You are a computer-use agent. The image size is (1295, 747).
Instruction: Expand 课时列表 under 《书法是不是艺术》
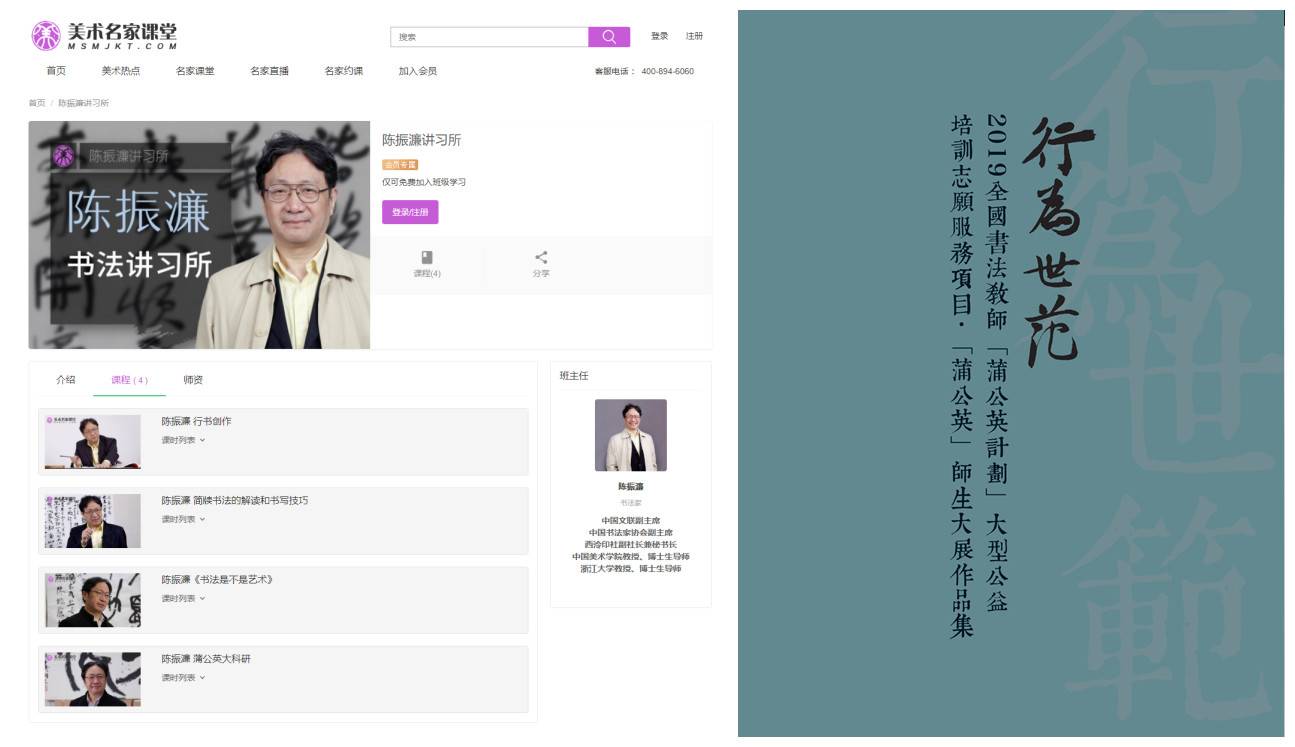click(x=183, y=598)
